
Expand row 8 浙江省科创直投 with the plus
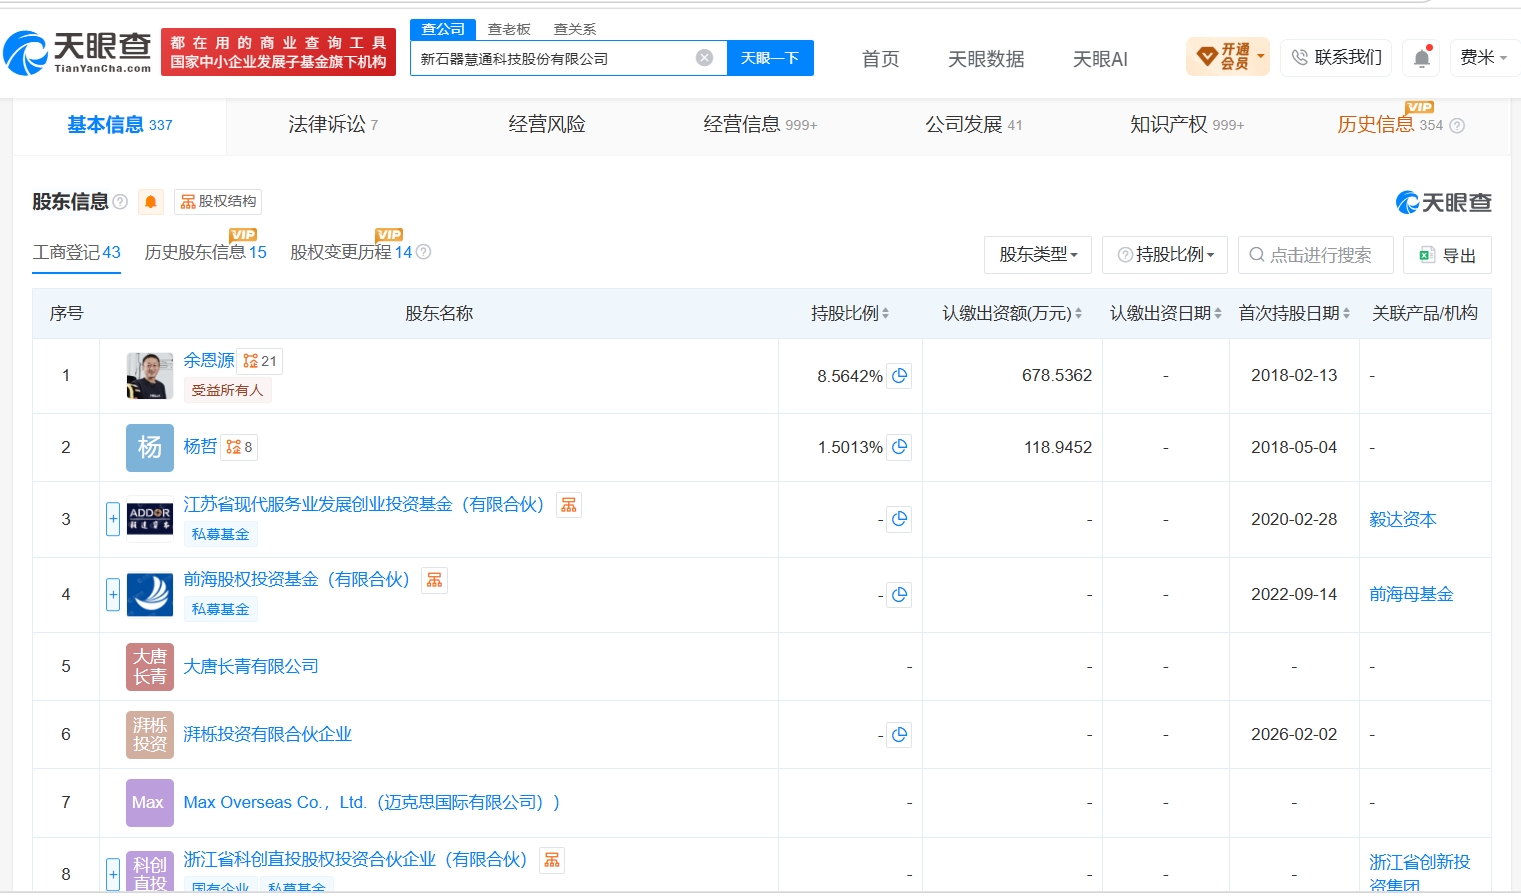pyautogui.click(x=113, y=874)
